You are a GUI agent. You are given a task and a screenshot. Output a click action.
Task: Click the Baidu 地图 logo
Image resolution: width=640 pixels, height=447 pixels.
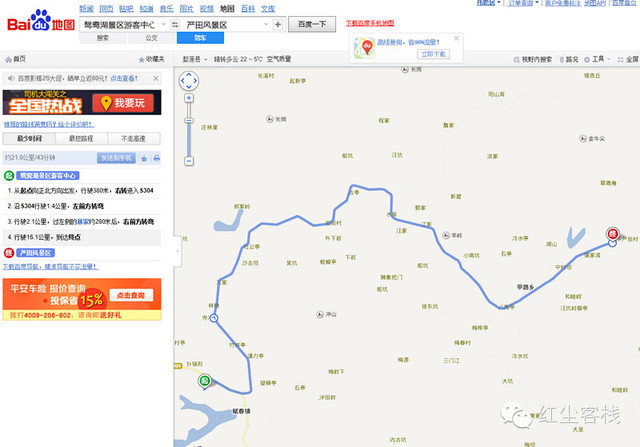(x=41, y=21)
